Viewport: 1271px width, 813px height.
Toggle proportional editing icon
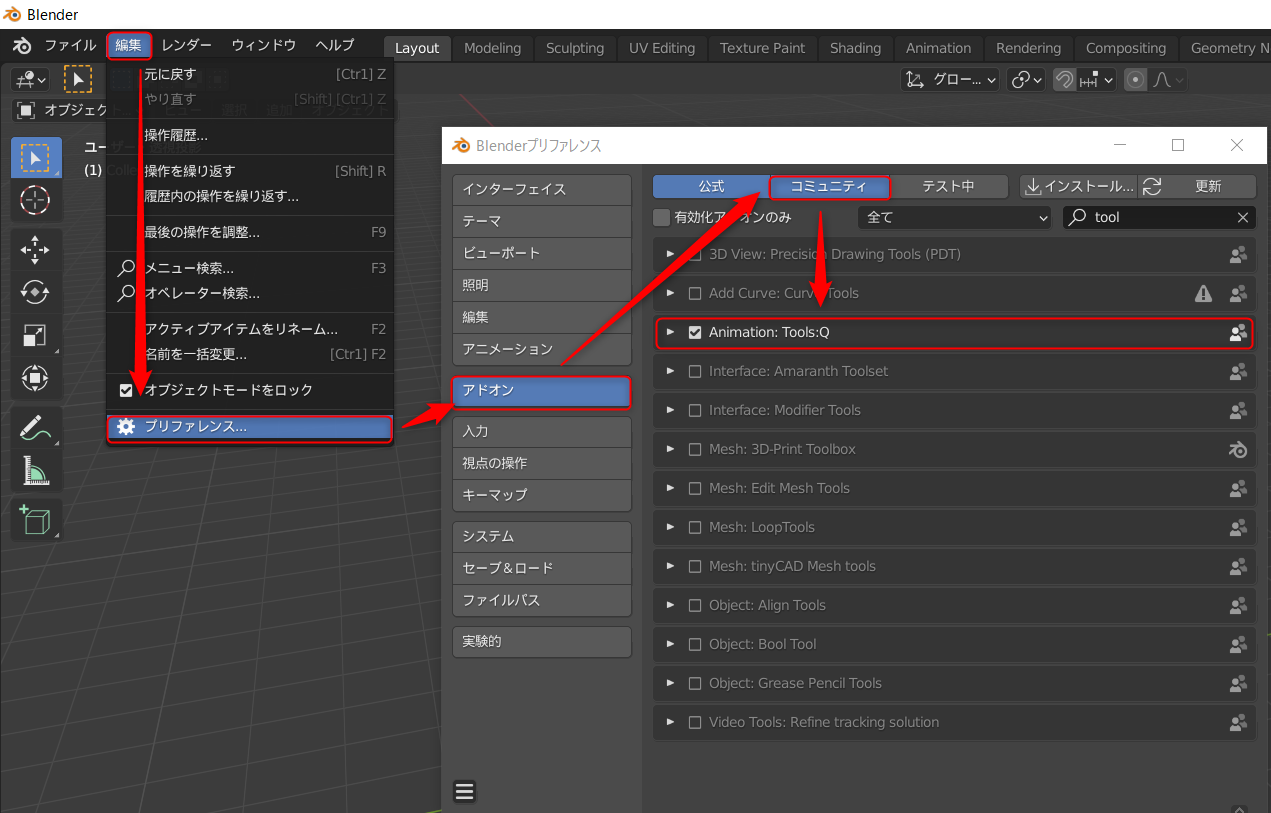tap(1135, 79)
